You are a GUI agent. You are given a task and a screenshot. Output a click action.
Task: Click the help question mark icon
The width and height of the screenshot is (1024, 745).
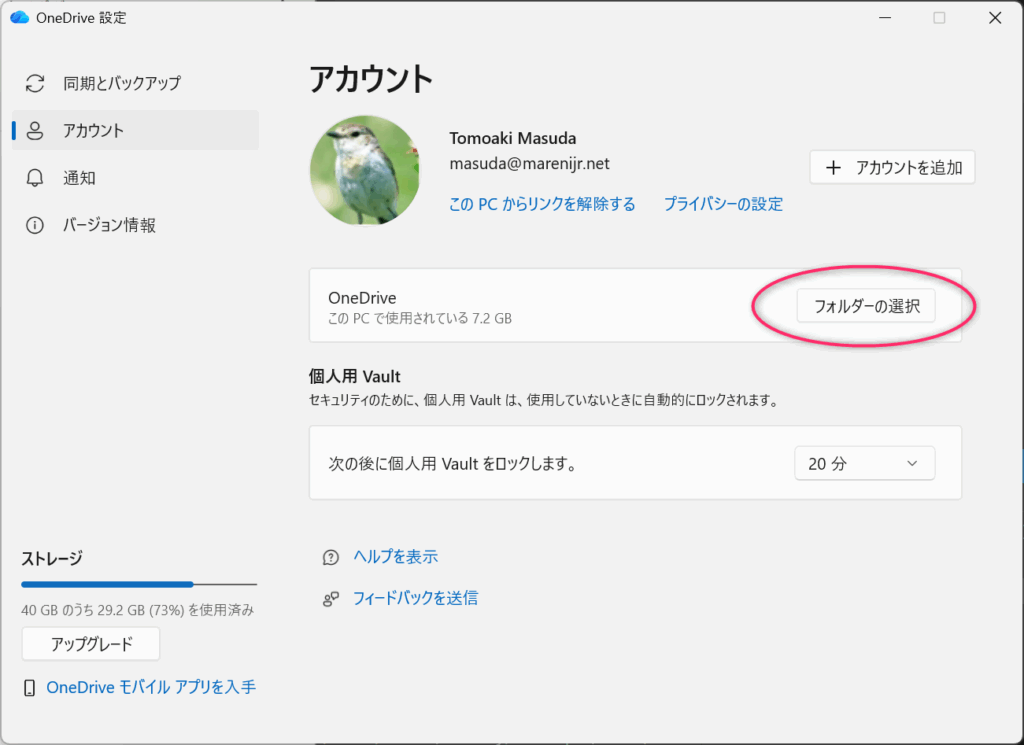click(x=330, y=557)
